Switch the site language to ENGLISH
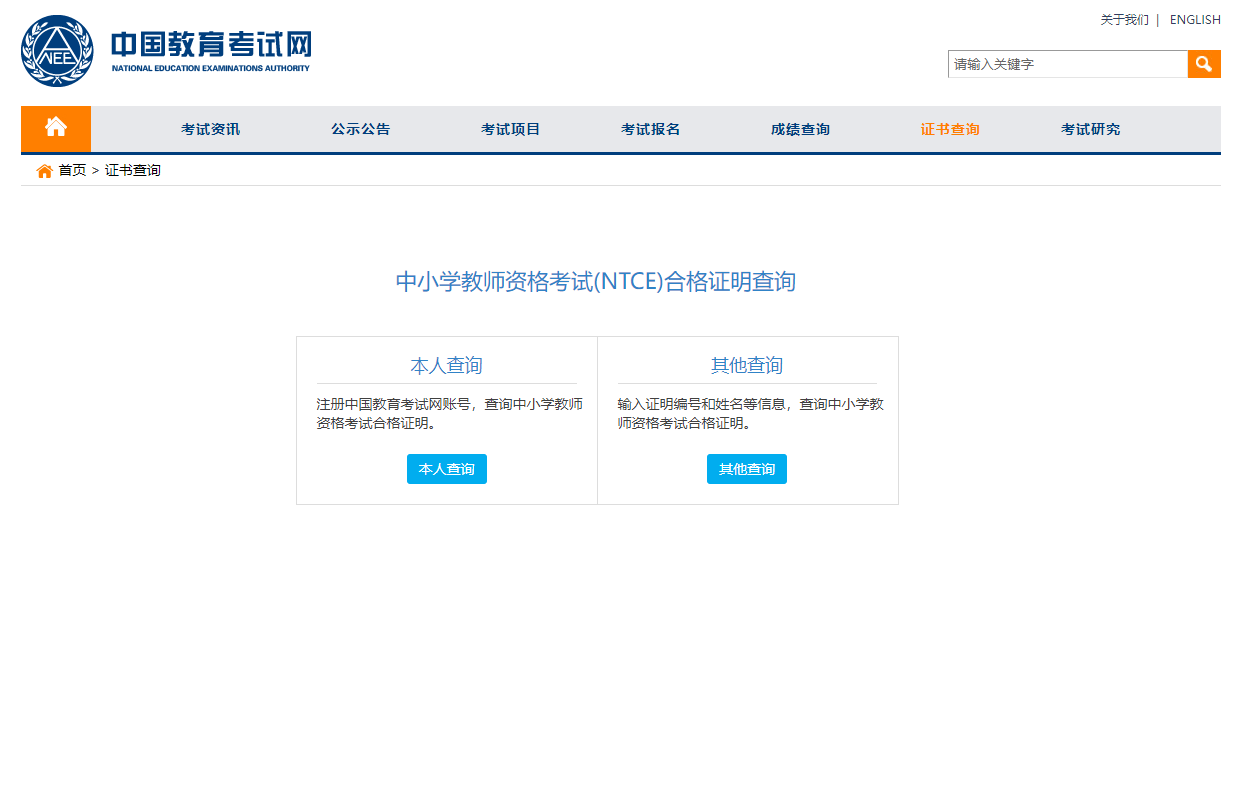This screenshot has height=786, width=1241. coord(1195,20)
